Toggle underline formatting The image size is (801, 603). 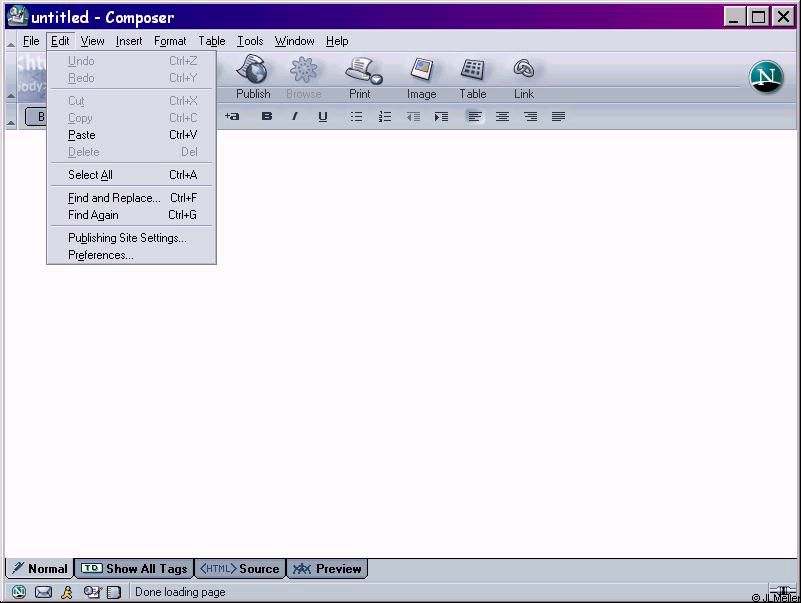coord(322,117)
